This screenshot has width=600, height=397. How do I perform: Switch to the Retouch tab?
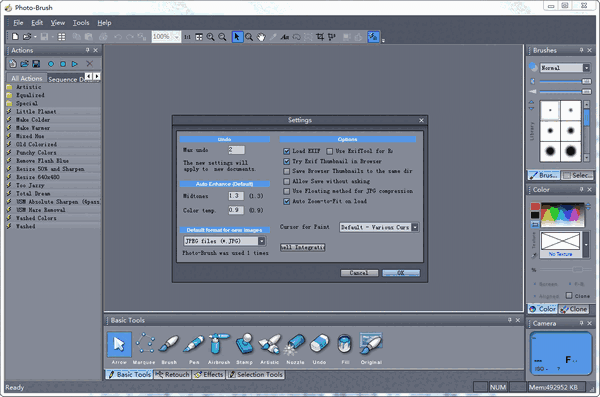(173, 374)
